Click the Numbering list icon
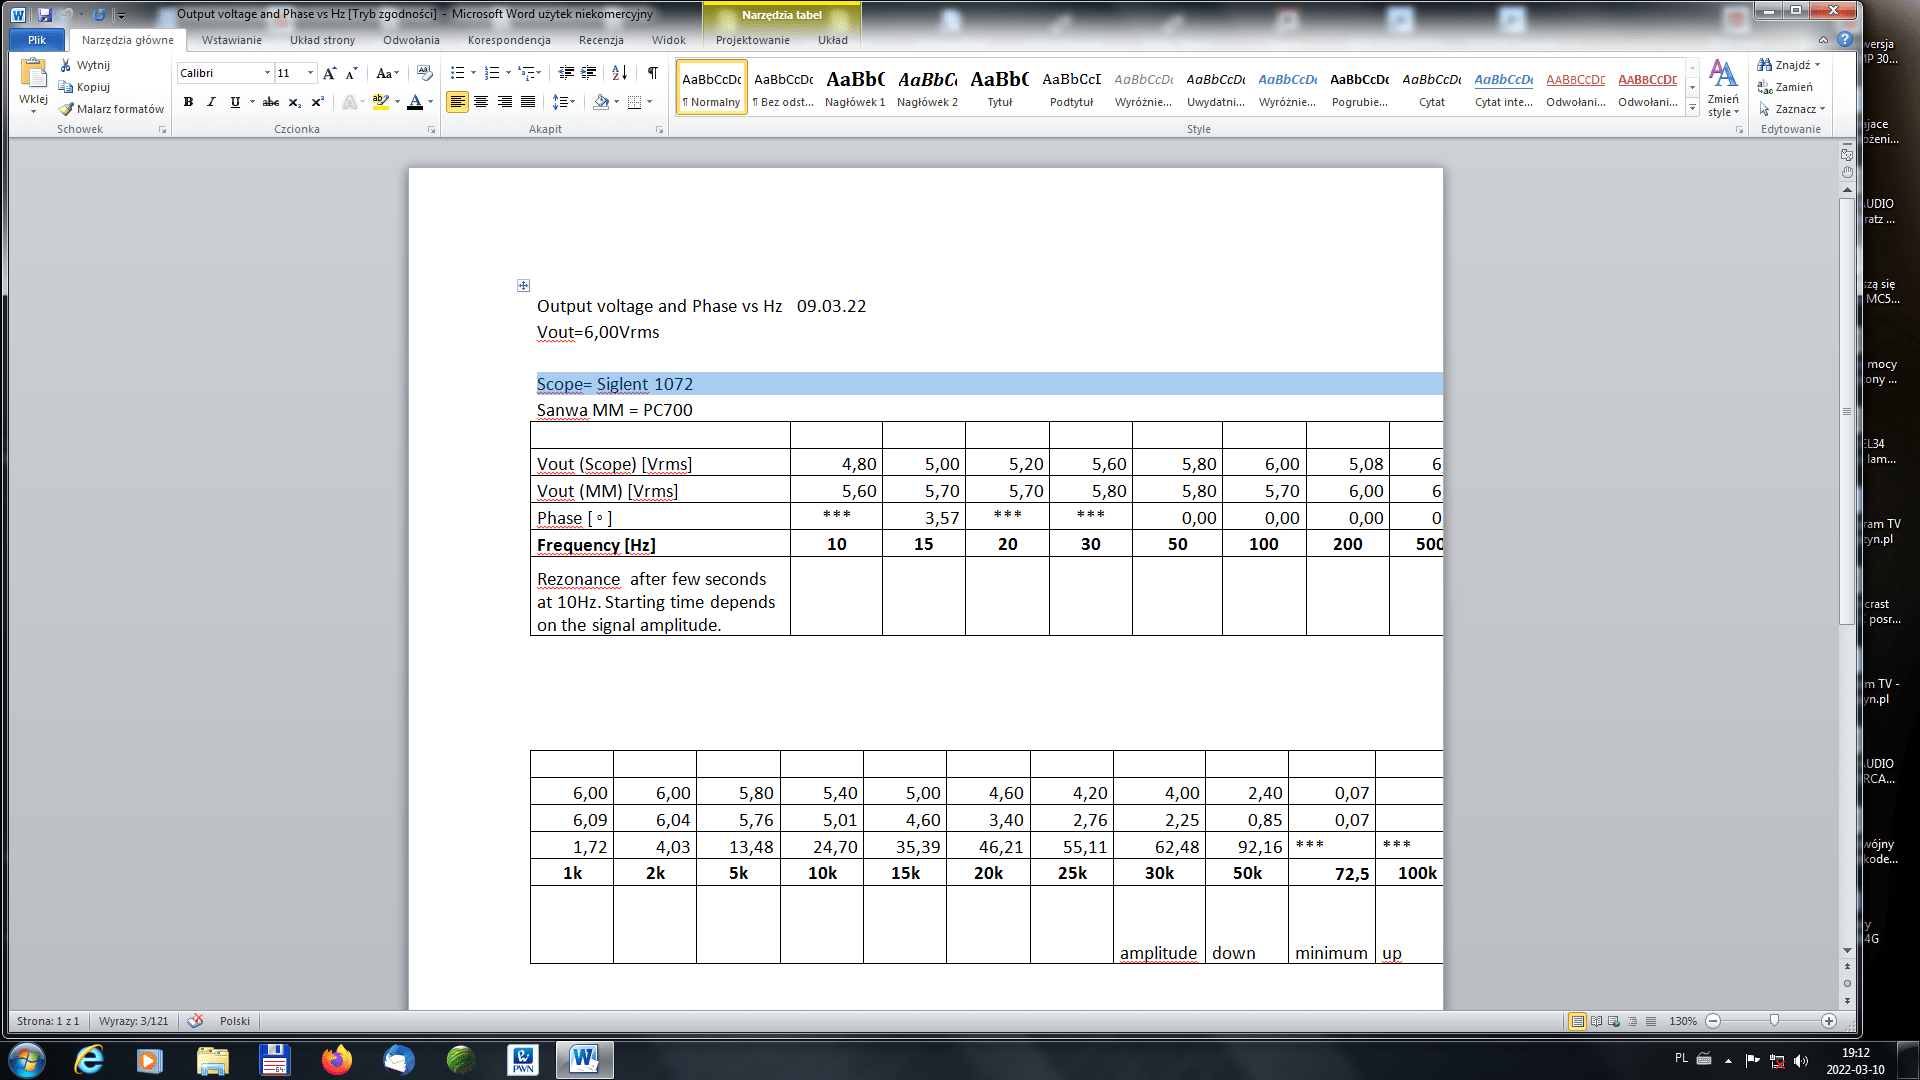 tap(491, 73)
